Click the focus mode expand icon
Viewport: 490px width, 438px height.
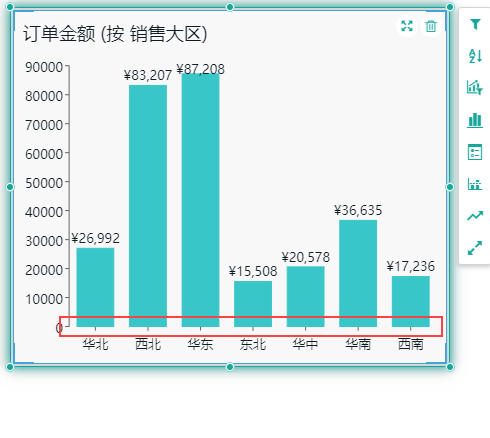(407, 26)
